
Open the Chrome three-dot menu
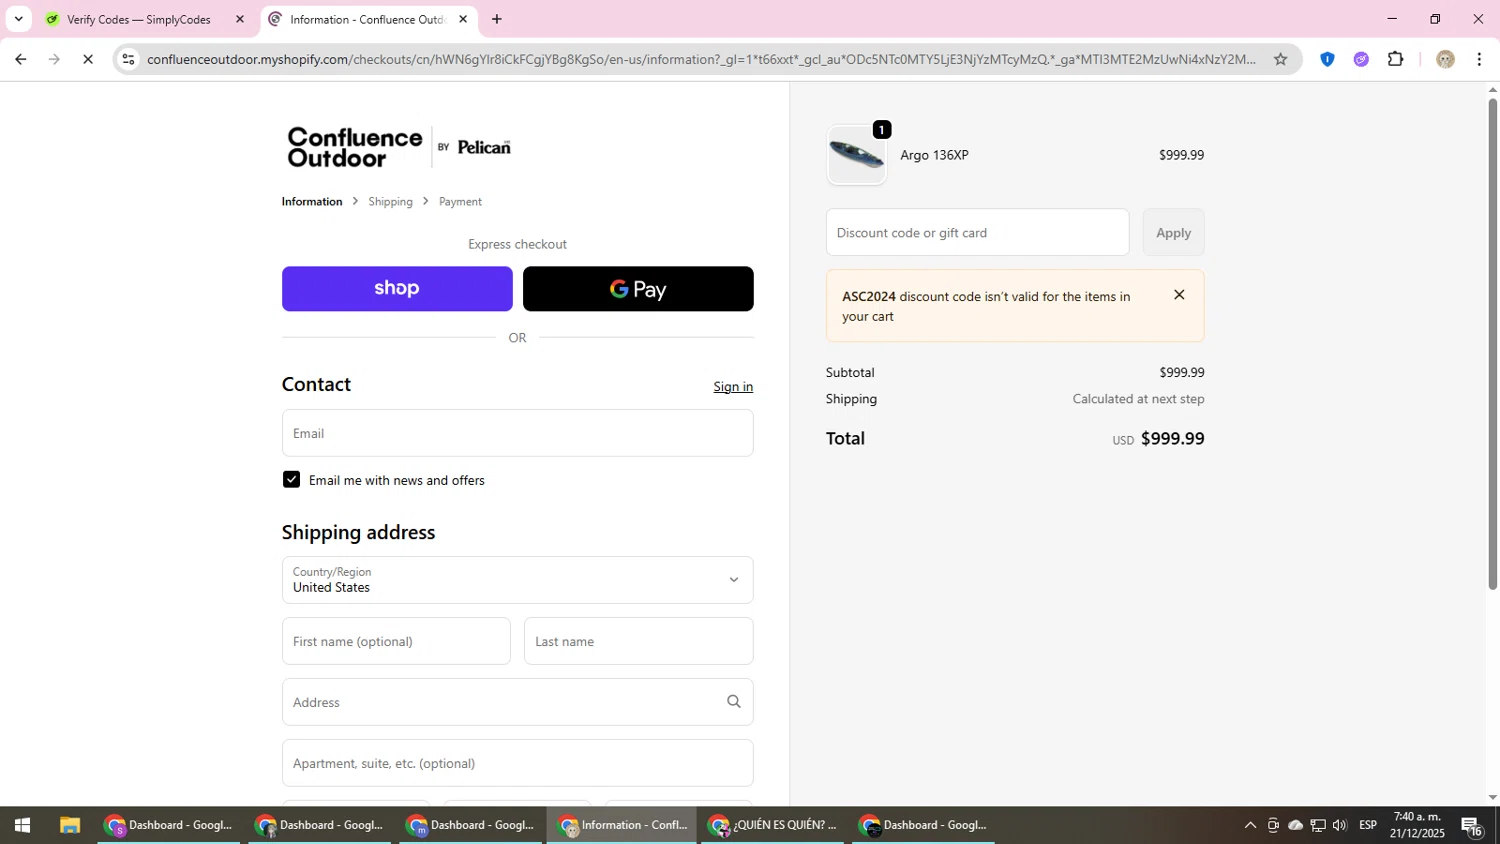pyautogui.click(x=1479, y=59)
